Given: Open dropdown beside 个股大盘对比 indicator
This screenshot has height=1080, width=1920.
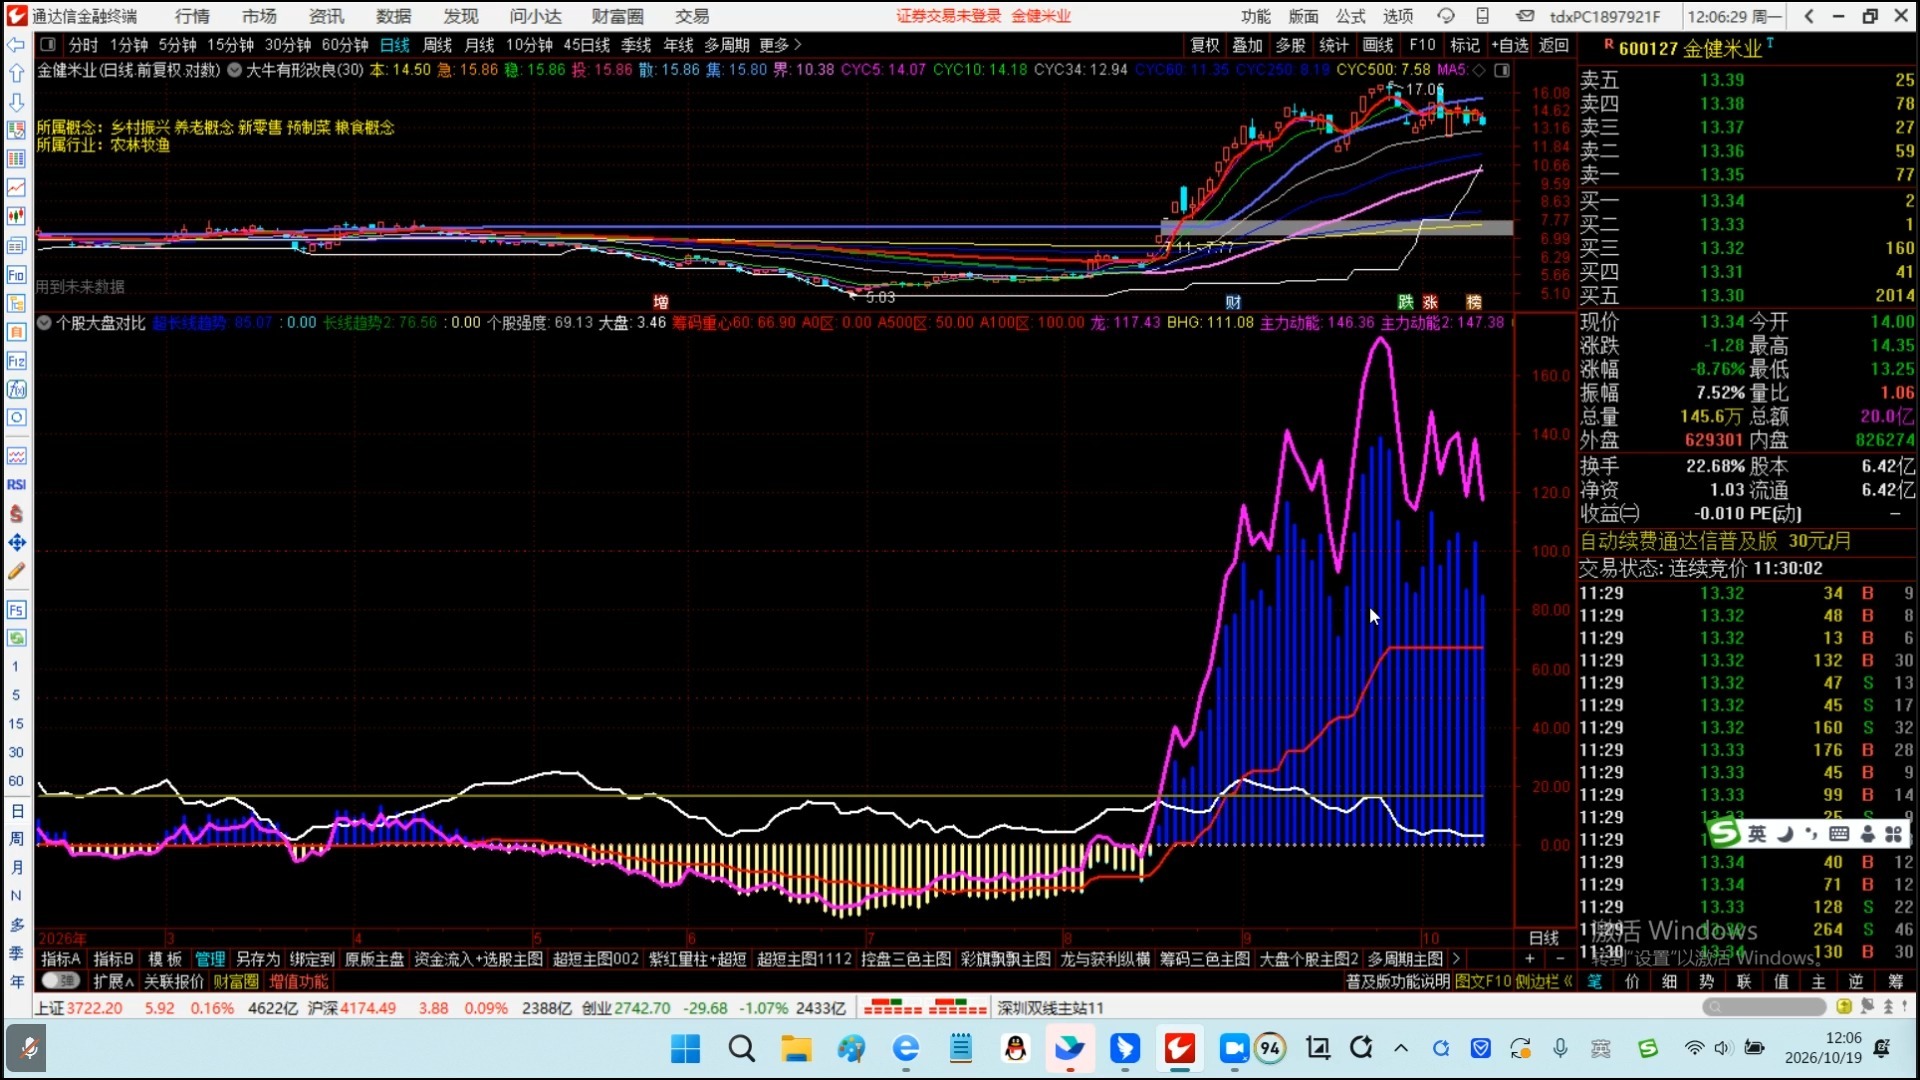Looking at the screenshot, I should click(44, 322).
